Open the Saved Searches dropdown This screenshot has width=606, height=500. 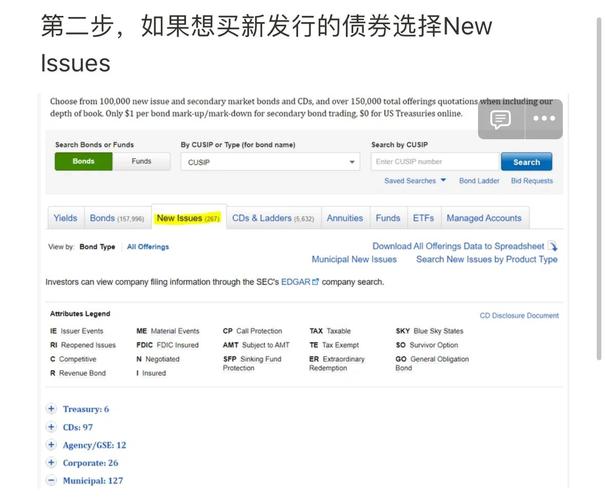(x=415, y=180)
